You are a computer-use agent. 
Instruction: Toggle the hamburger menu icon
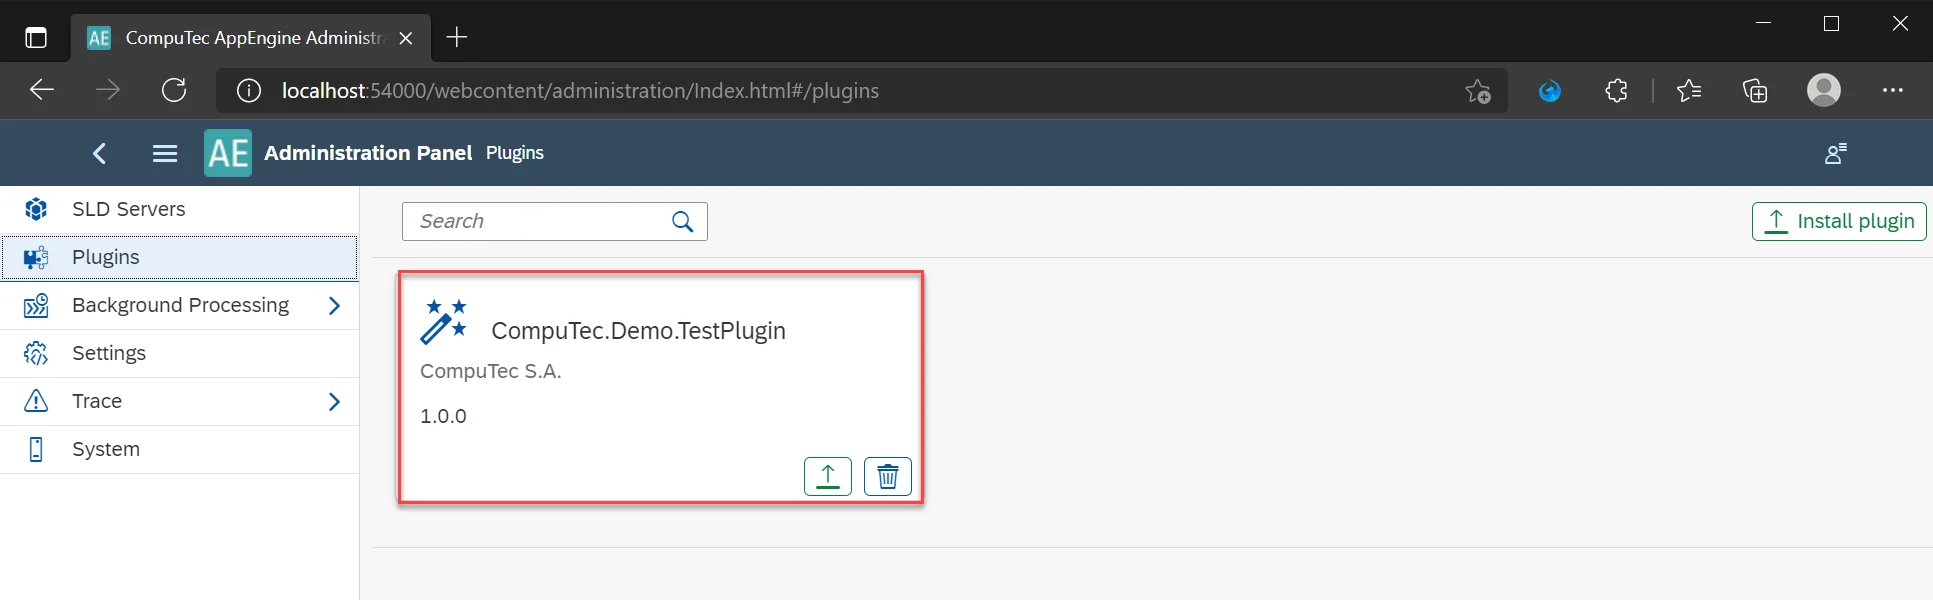pos(165,153)
